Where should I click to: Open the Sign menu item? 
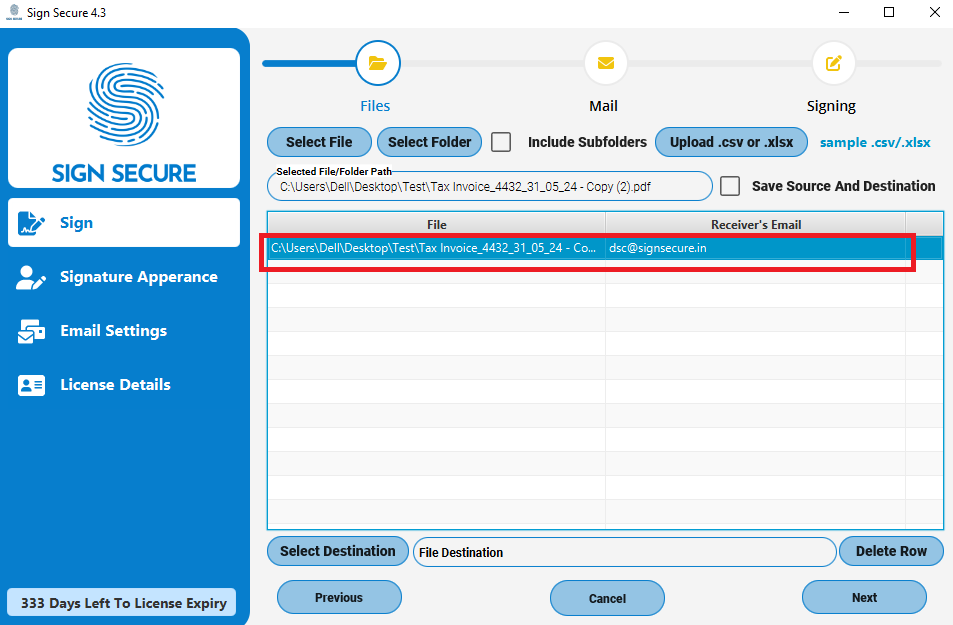pos(124,223)
